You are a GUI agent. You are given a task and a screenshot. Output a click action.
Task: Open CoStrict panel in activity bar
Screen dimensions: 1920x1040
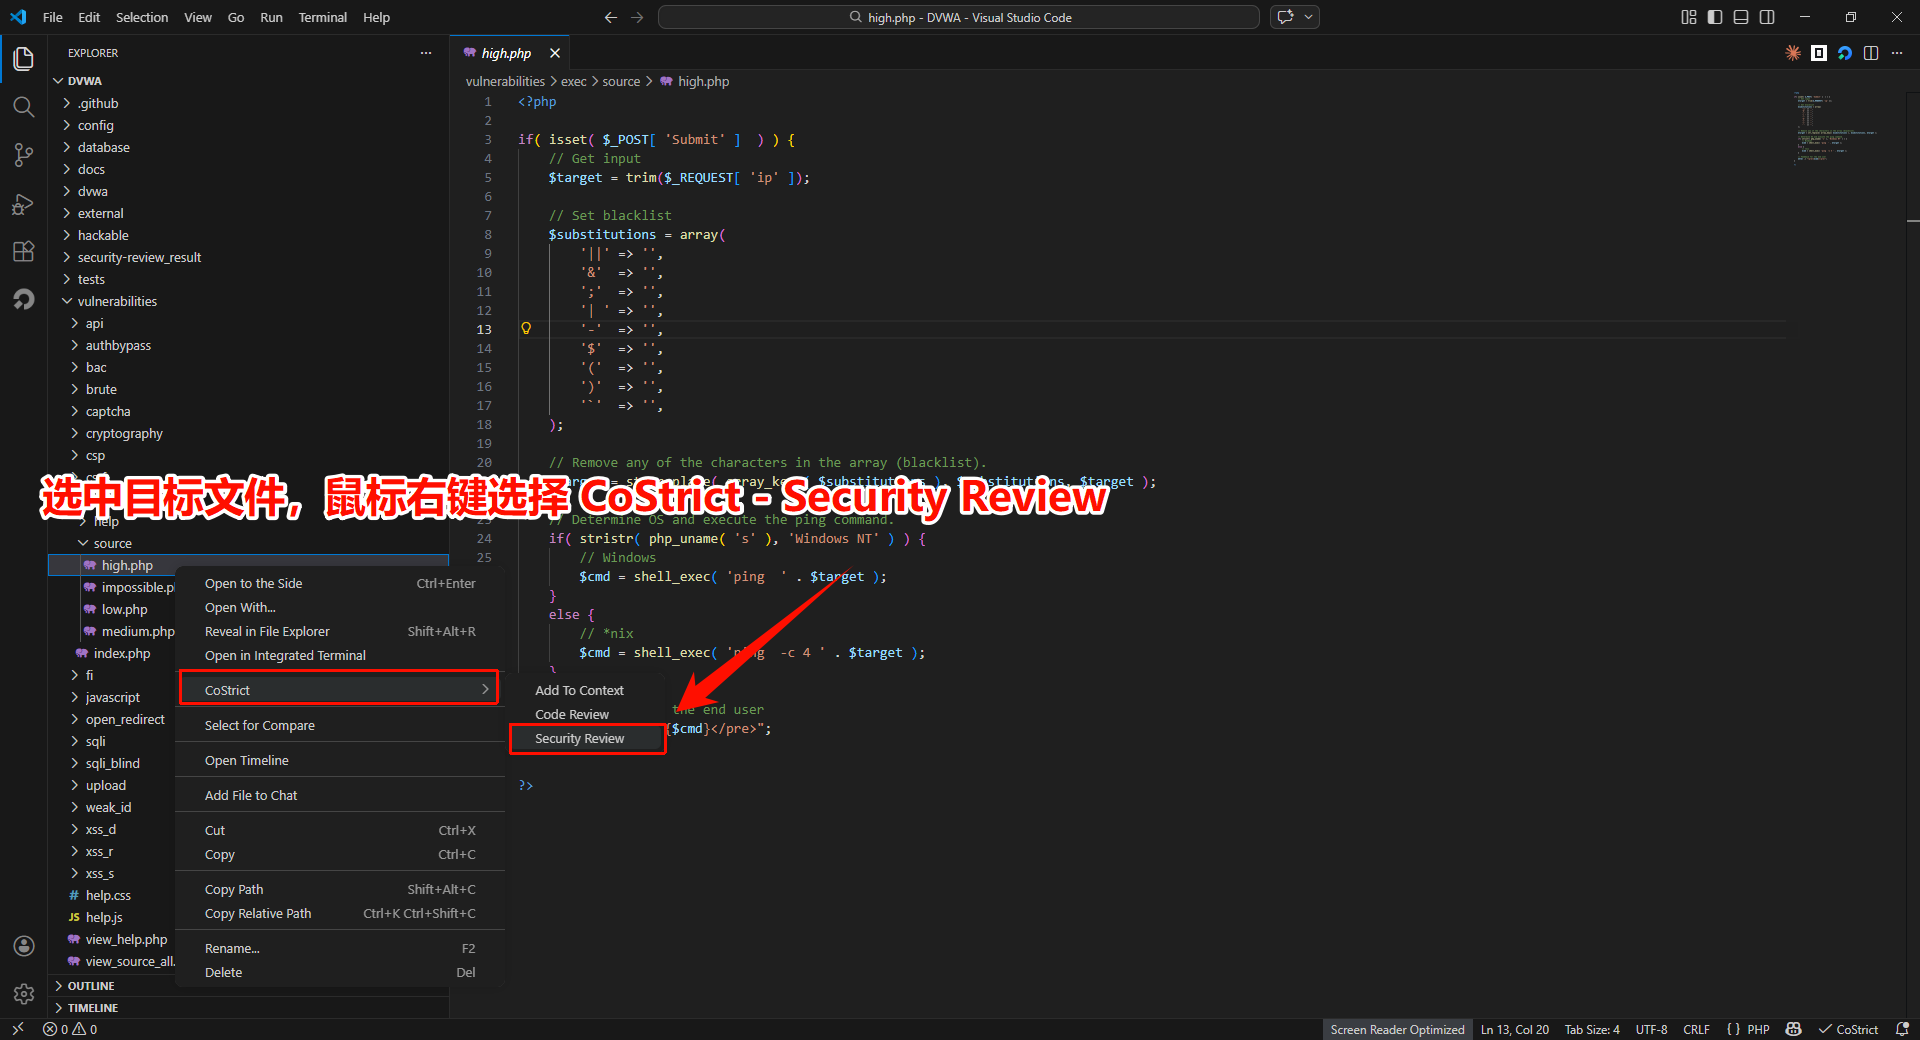point(24,299)
